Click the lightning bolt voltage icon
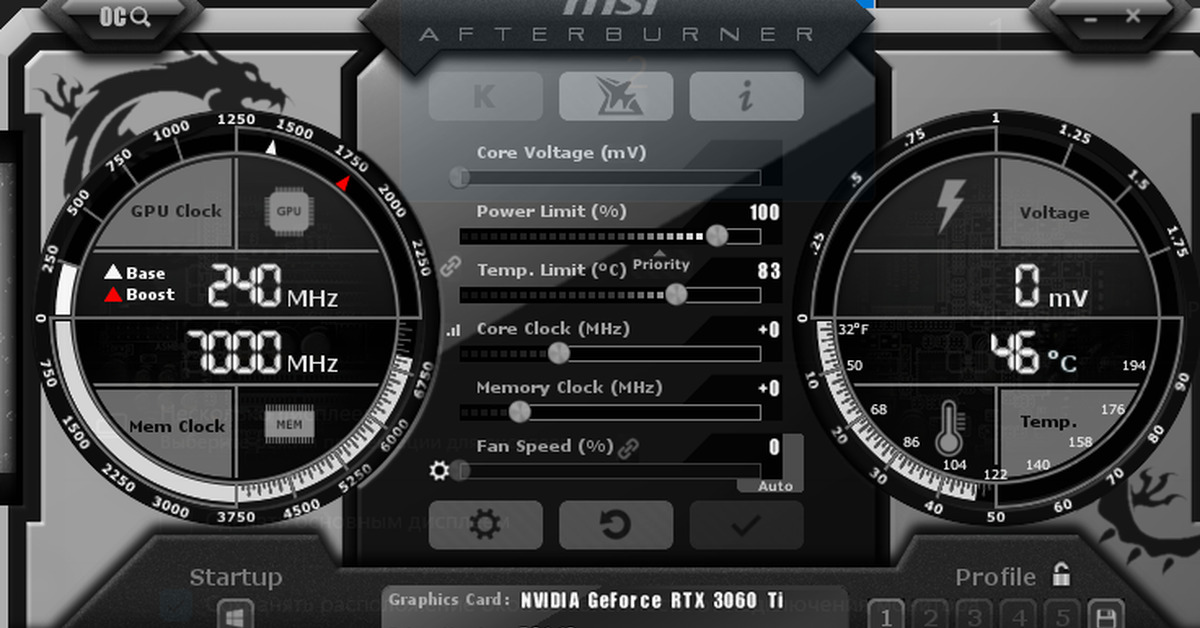The height and width of the screenshot is (628, 1200). (949, 206)
